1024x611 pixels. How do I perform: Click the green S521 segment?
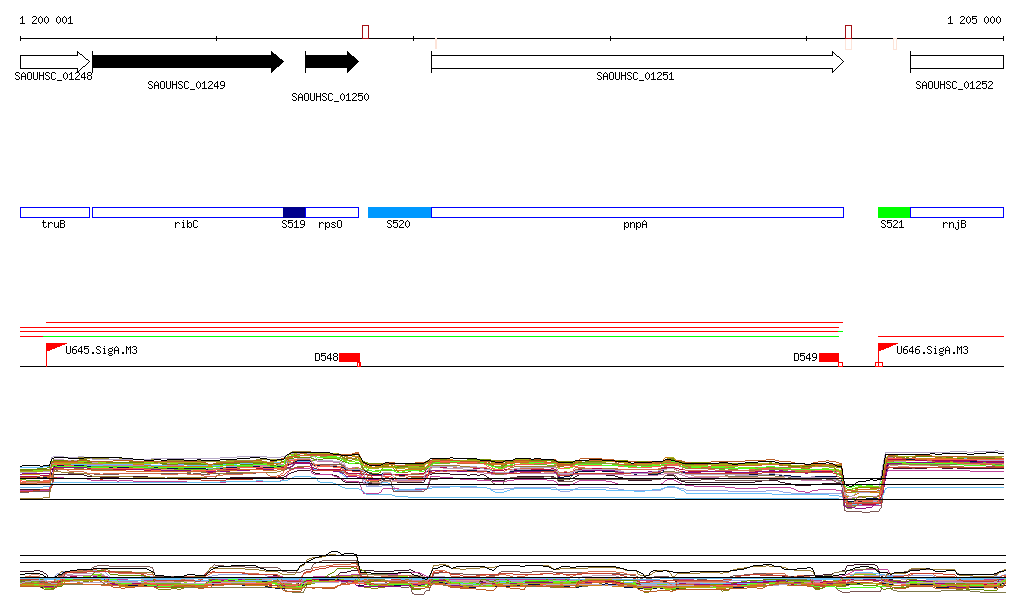click(x=894, y=212)
